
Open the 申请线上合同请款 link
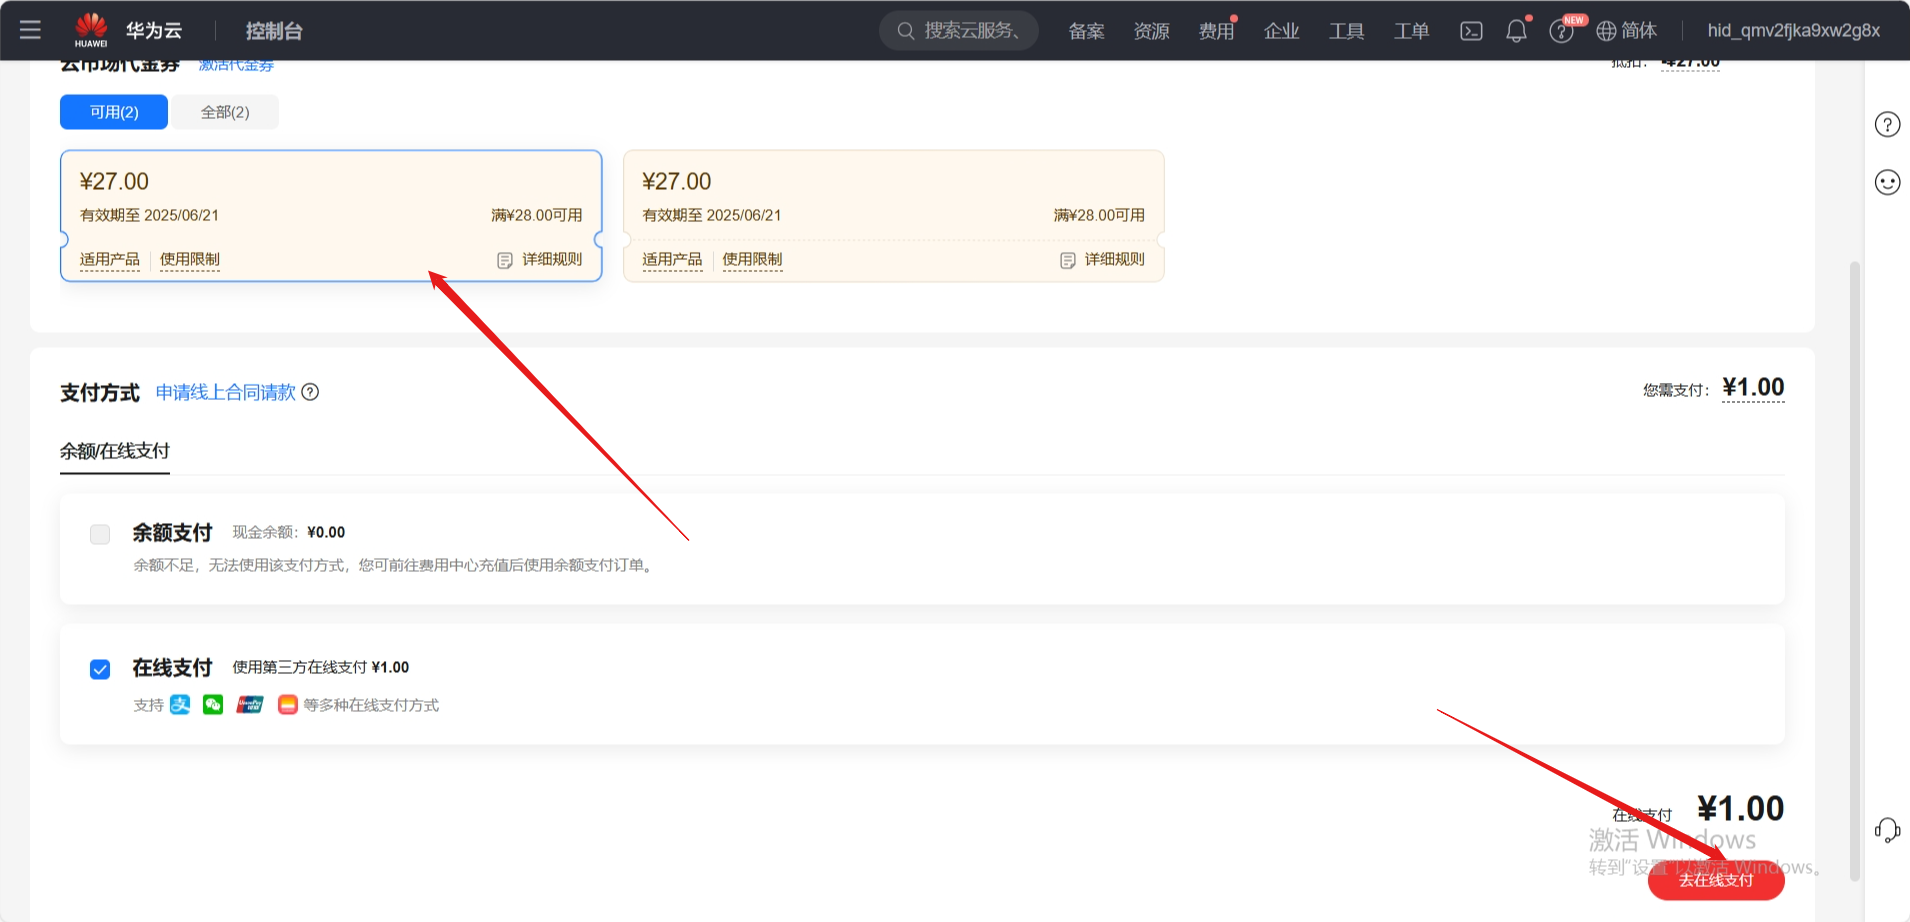226,392
